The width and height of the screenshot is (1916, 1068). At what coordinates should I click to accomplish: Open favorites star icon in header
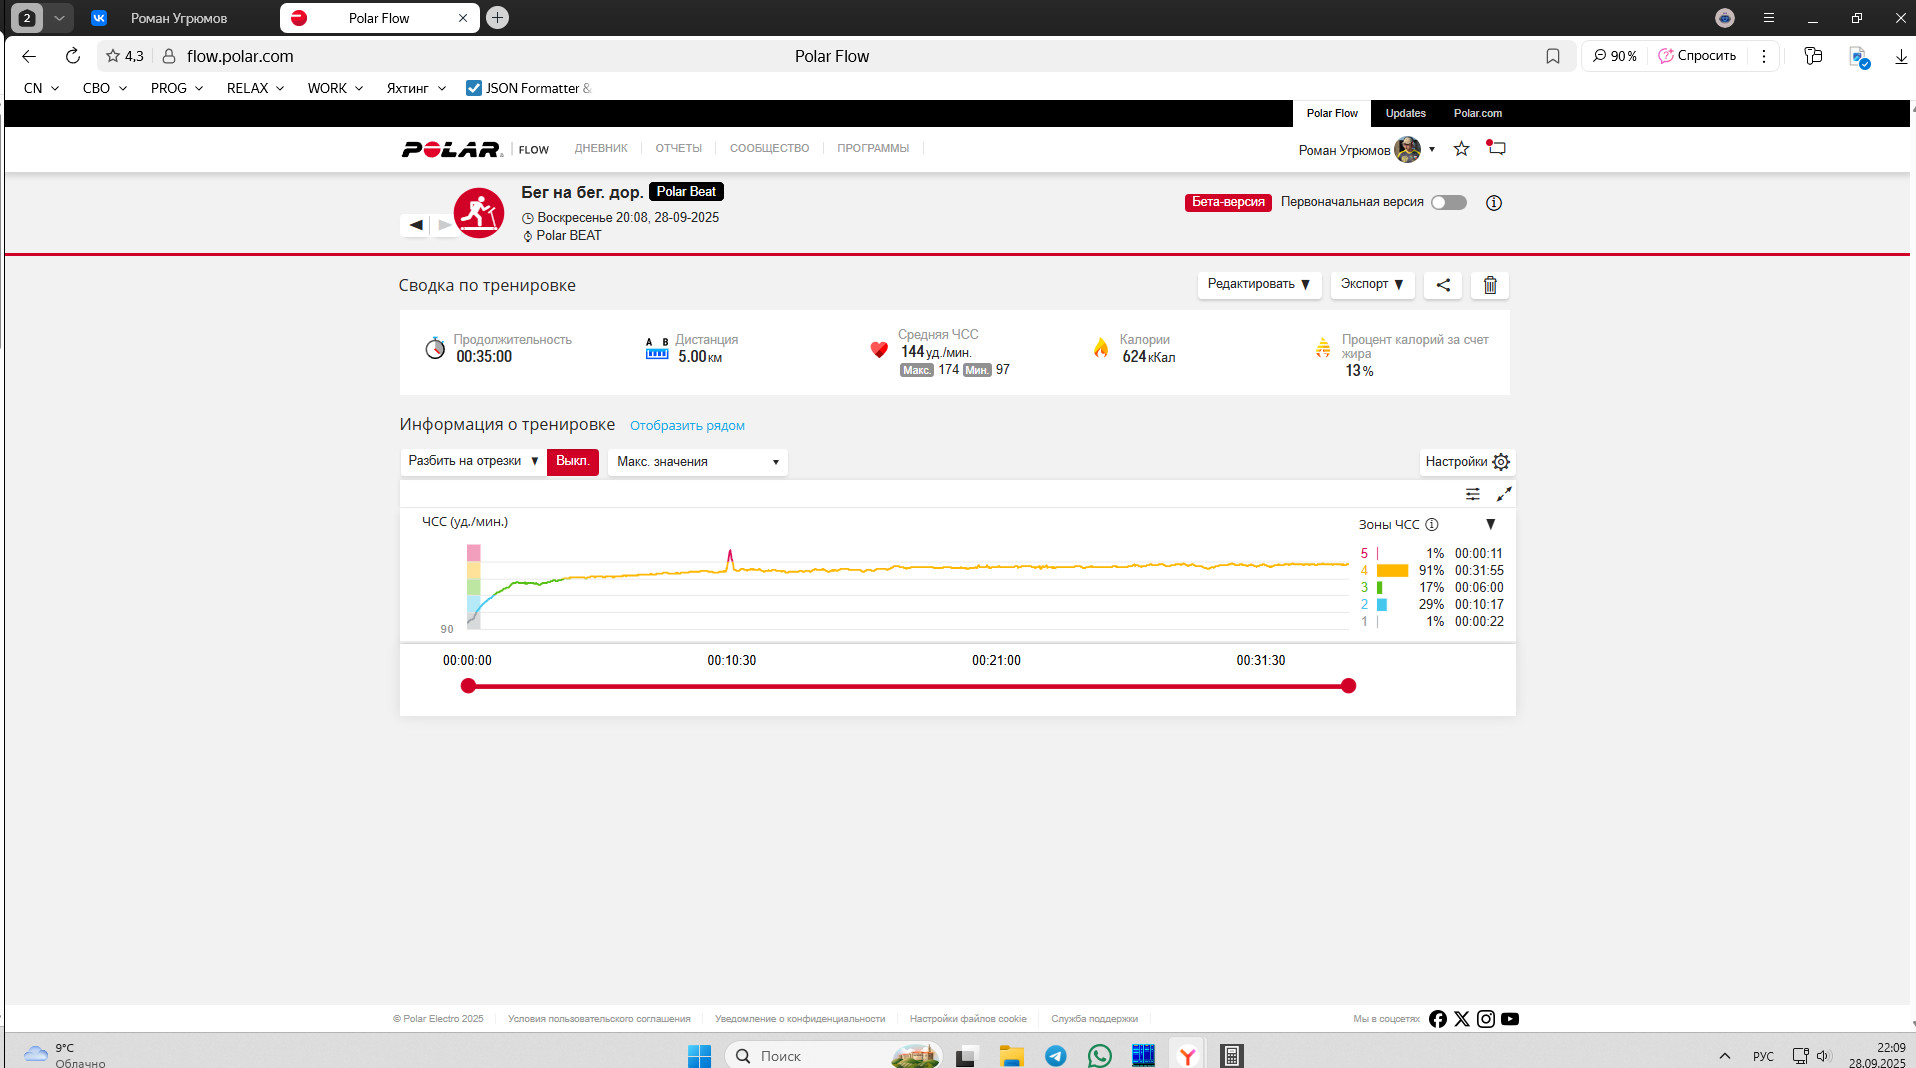tap(1461, 149)
